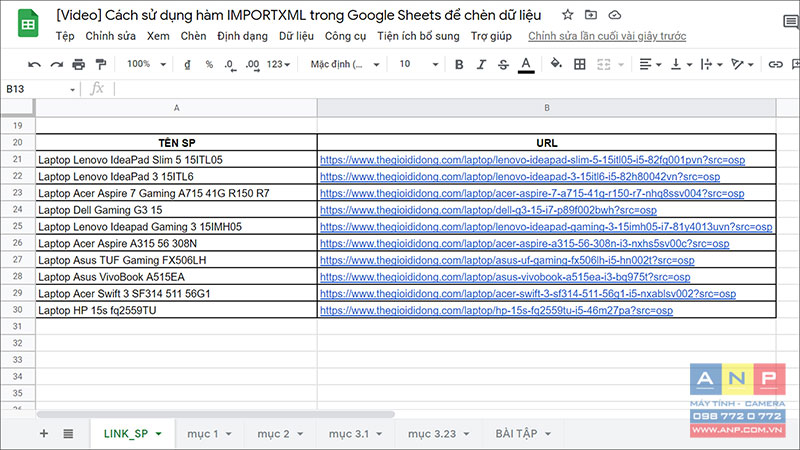Open comment history icon
The image size is (800, 450).
[792, 21]
